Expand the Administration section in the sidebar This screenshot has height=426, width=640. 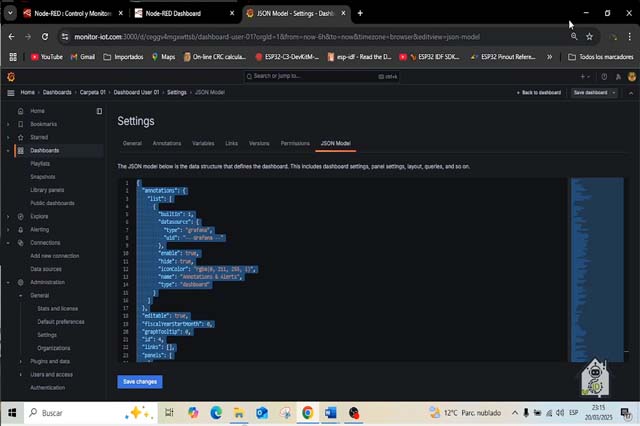[x=8, y=283]
